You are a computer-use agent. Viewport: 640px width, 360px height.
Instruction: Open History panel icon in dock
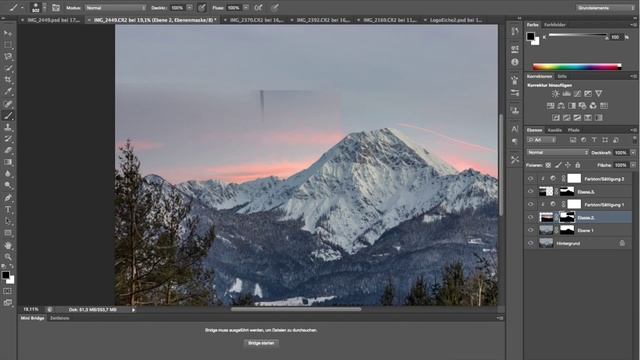515,31
